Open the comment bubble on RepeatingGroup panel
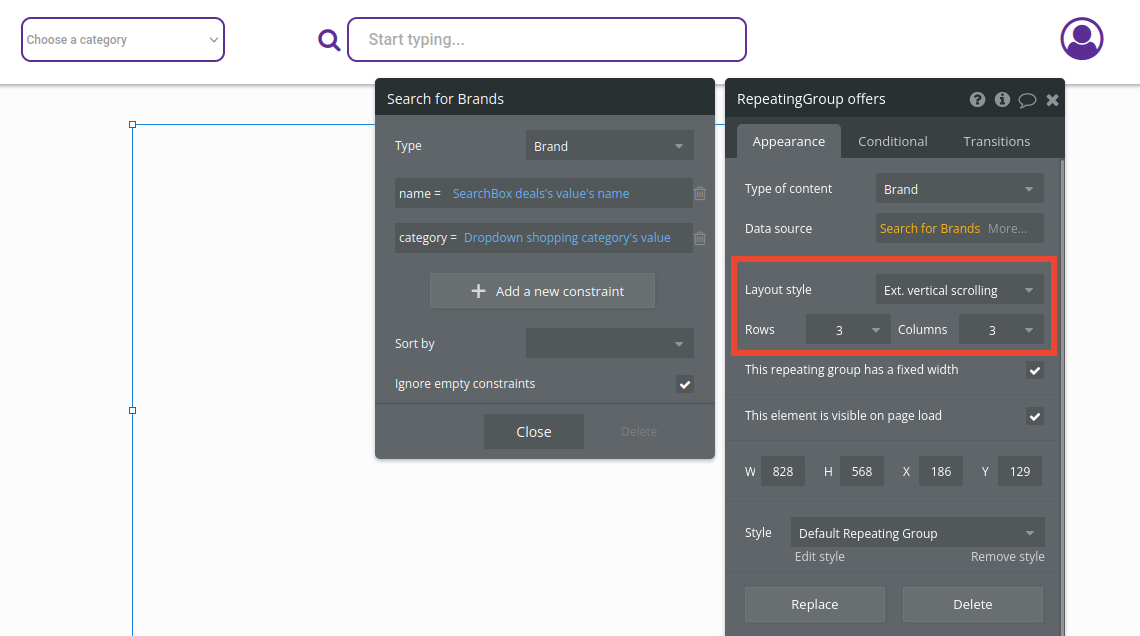This screenshot has width=1140, height=636. tap(1027, 99)
